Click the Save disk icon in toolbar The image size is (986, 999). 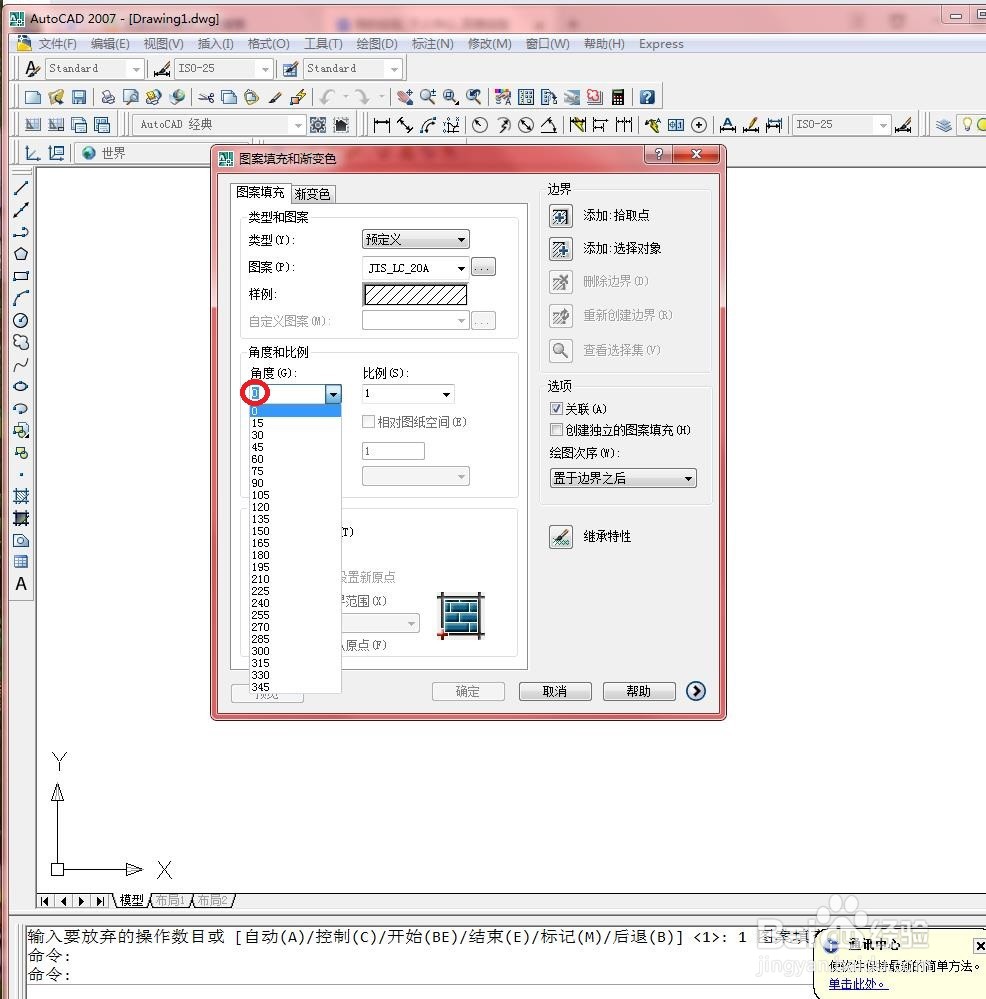79,97
